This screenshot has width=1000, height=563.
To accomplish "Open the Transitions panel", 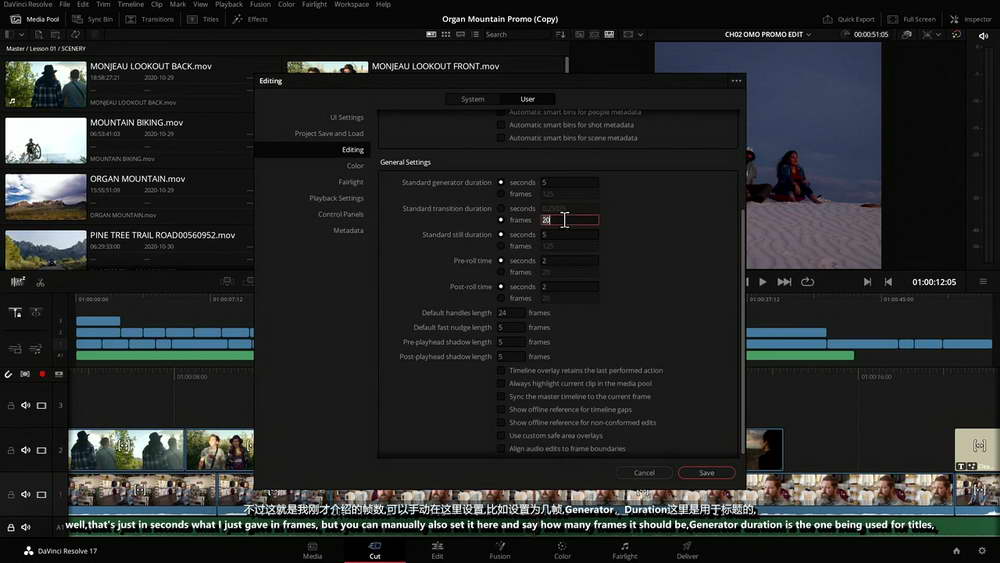I will click(150, 19).
